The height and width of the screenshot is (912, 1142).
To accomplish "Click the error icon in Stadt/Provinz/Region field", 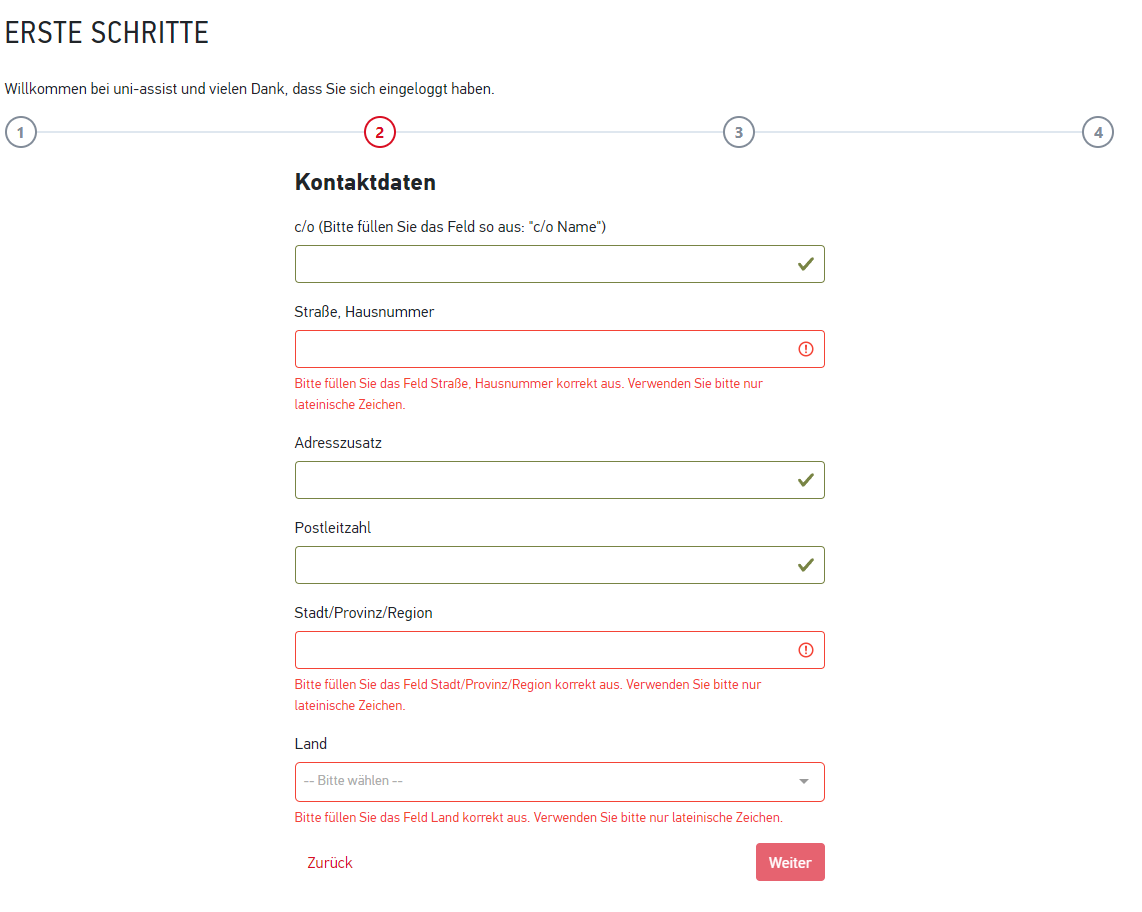I will pyautogui.click(x=806, y=650).
